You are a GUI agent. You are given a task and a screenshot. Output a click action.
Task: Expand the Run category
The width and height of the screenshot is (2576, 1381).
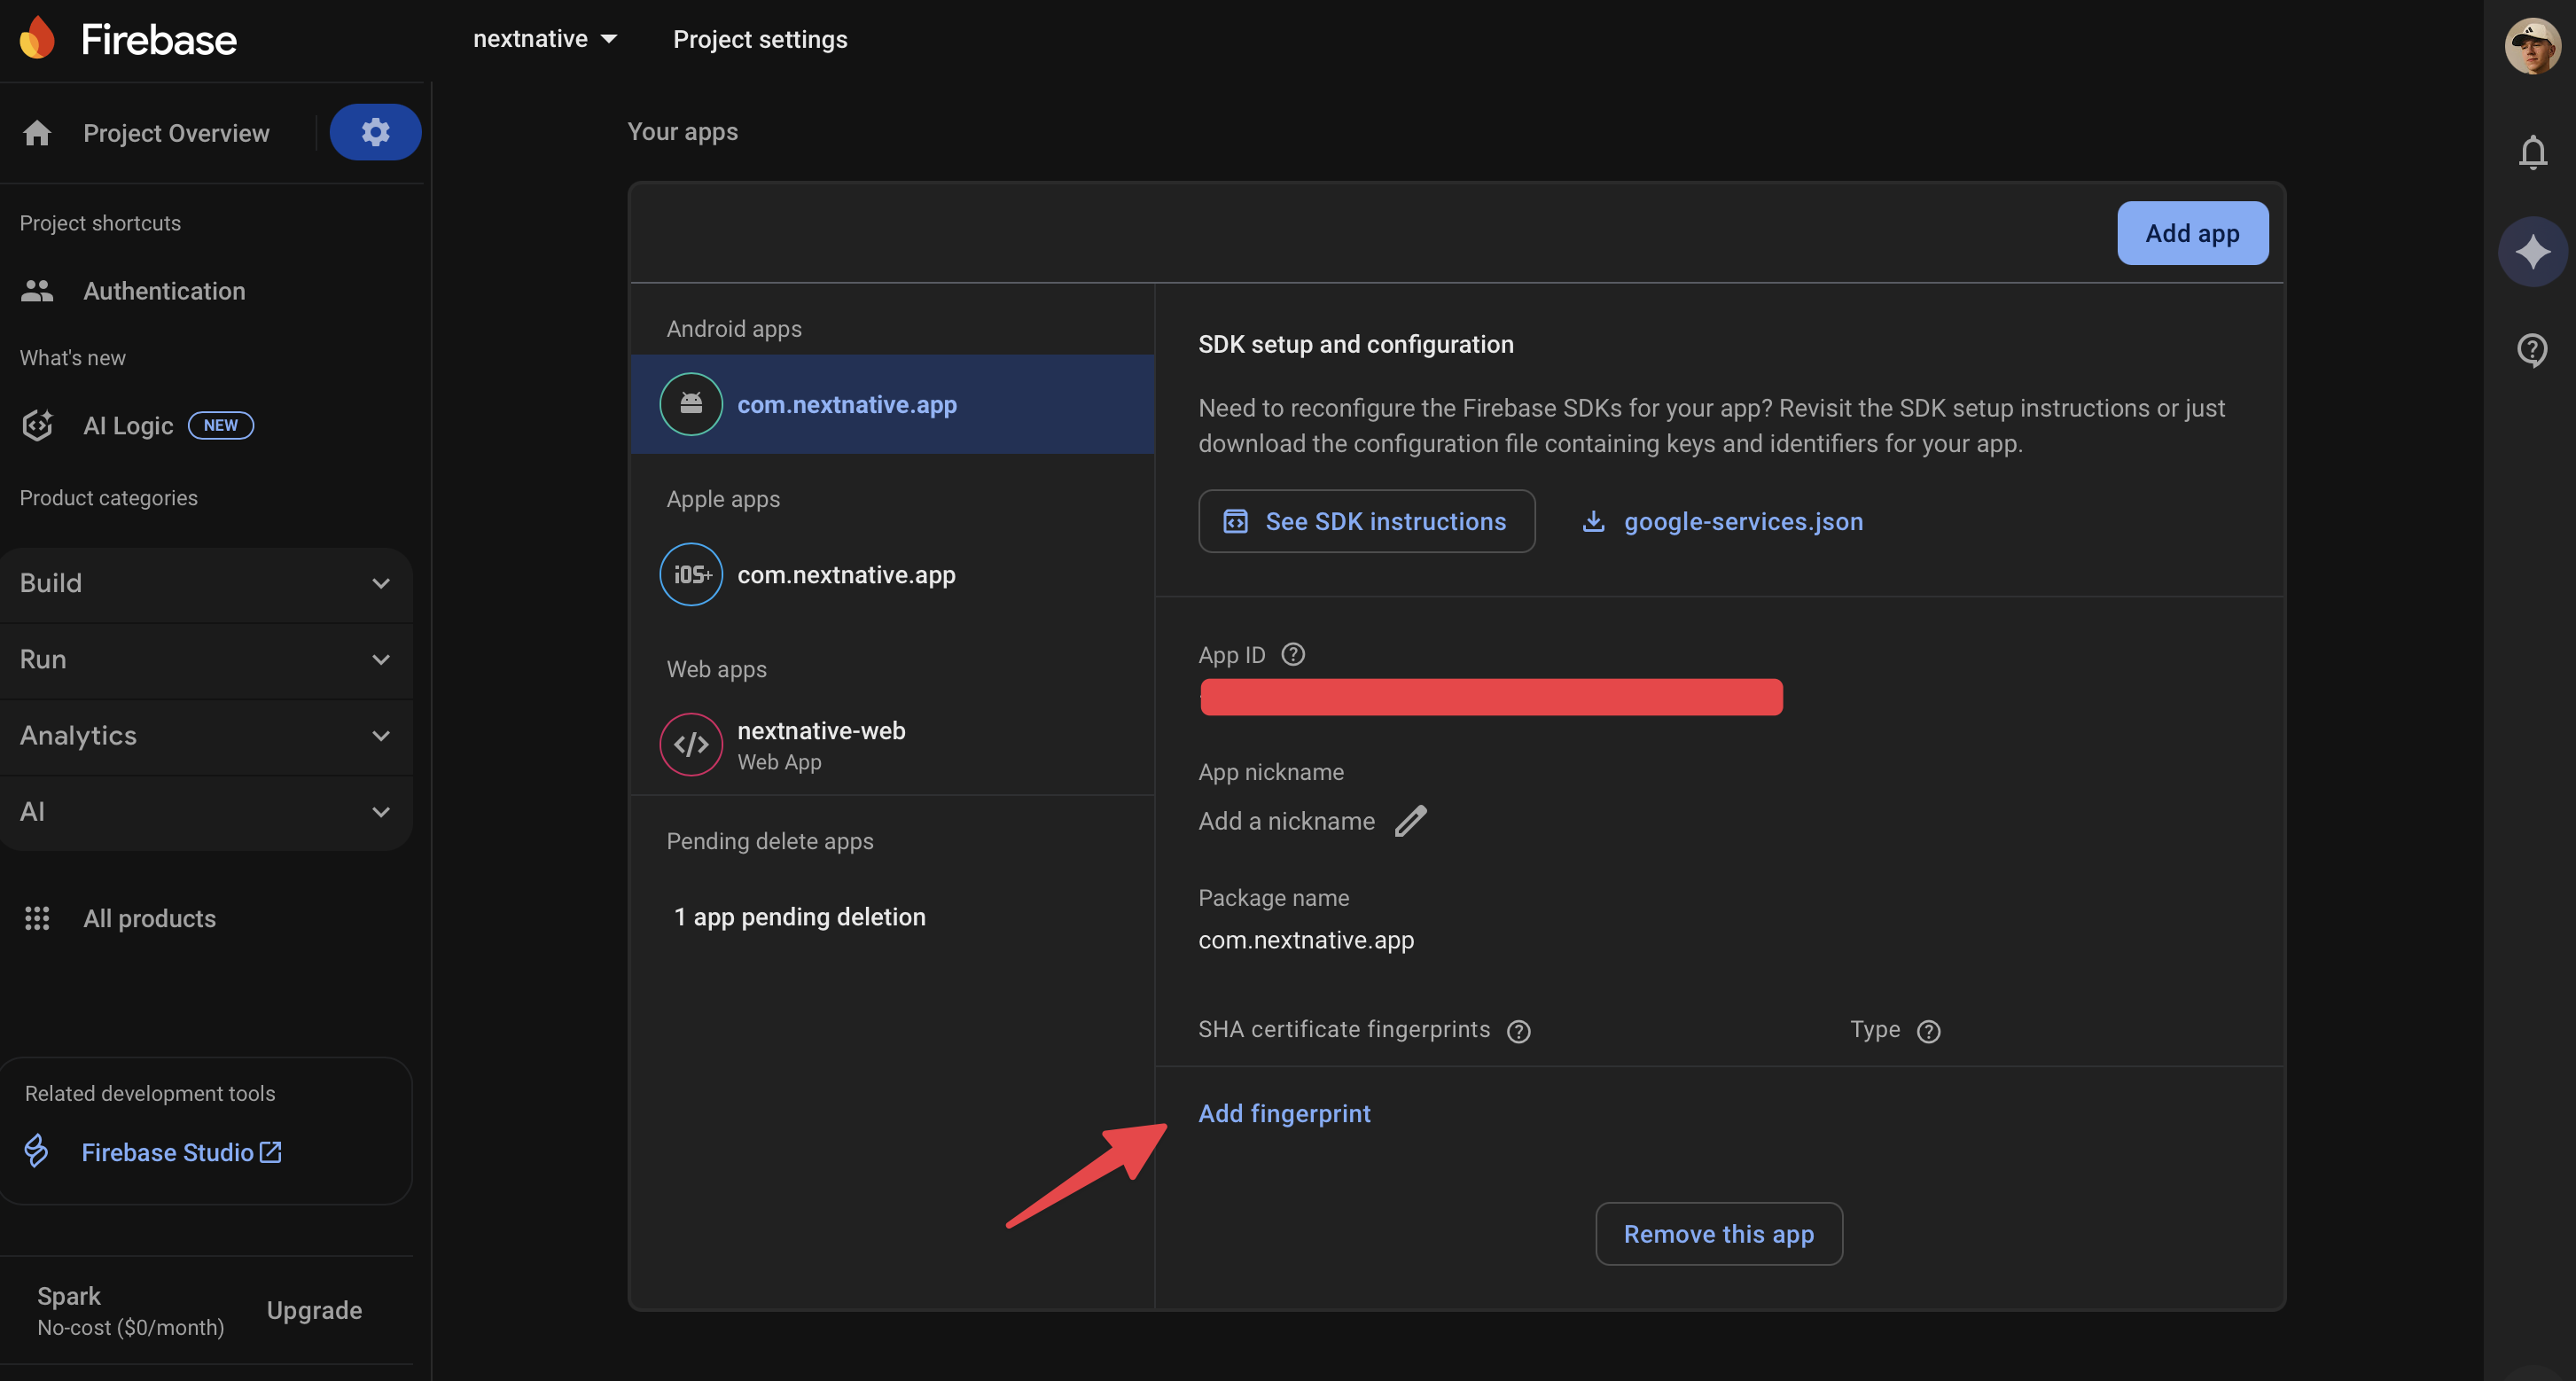coord(206,659)
